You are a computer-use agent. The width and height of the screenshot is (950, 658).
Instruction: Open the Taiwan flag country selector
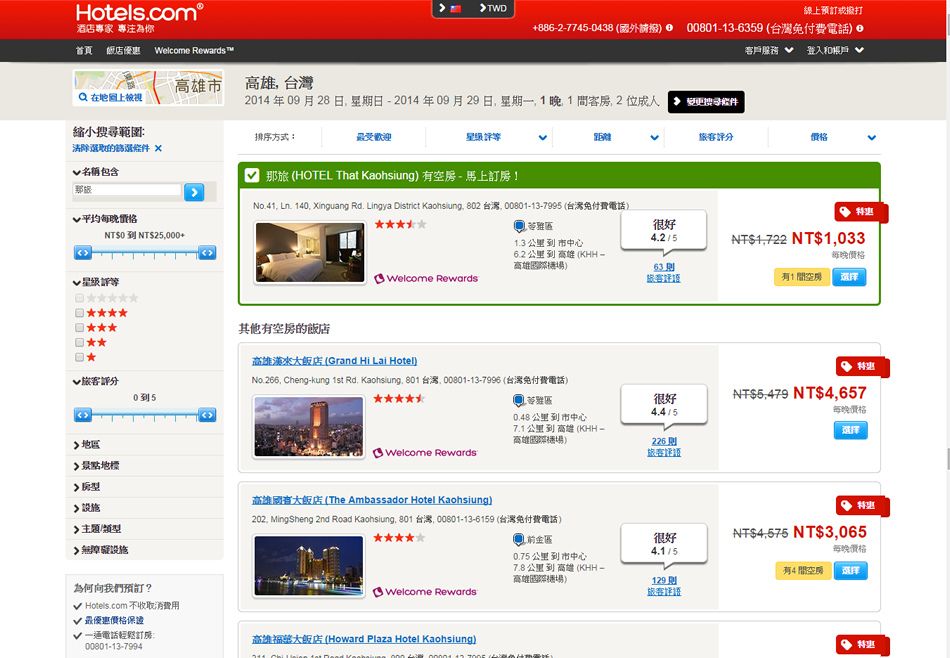click(x=450, y=8)
